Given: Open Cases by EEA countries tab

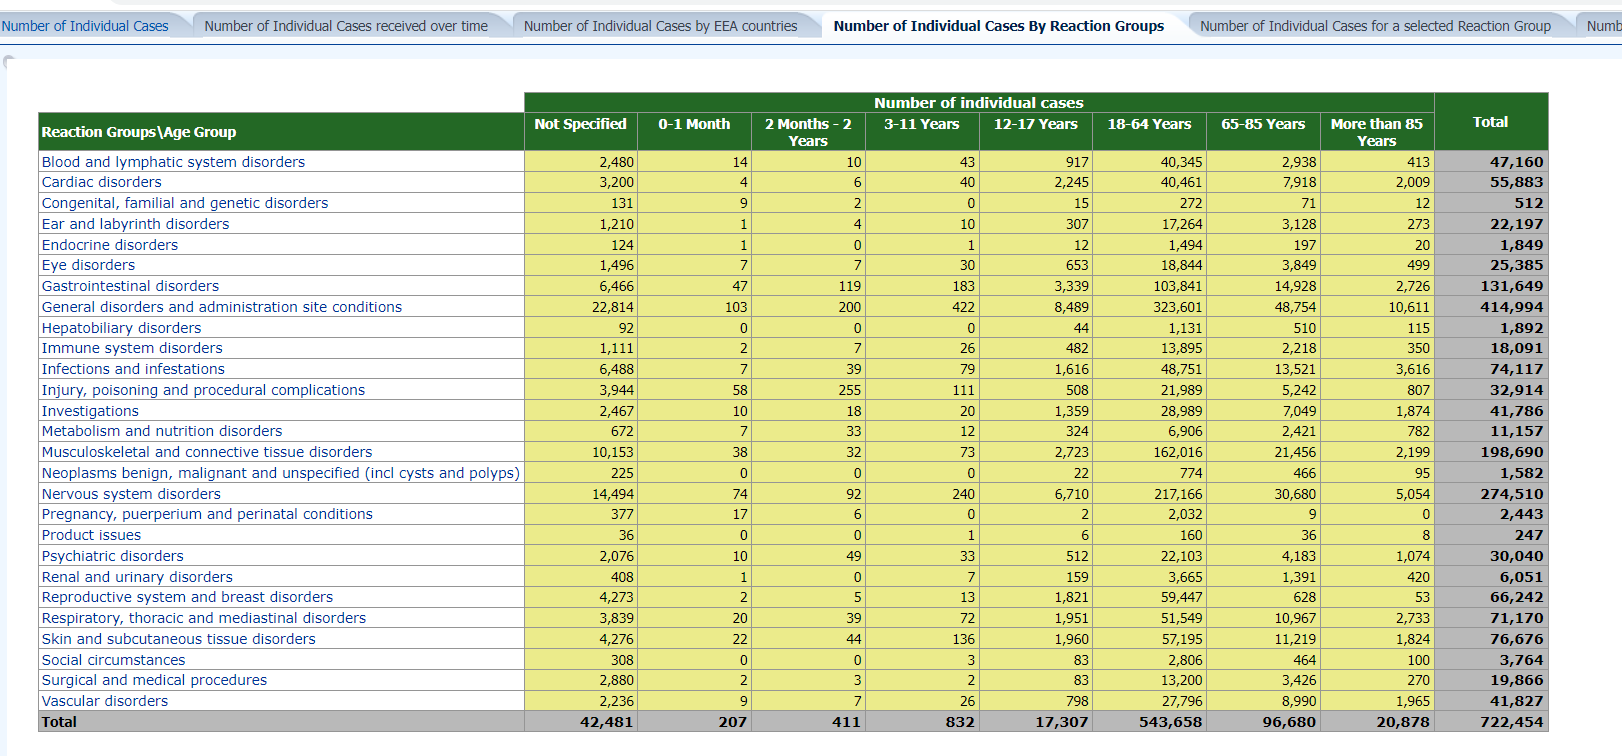Looking at the screenshot, I should [660, 26].
